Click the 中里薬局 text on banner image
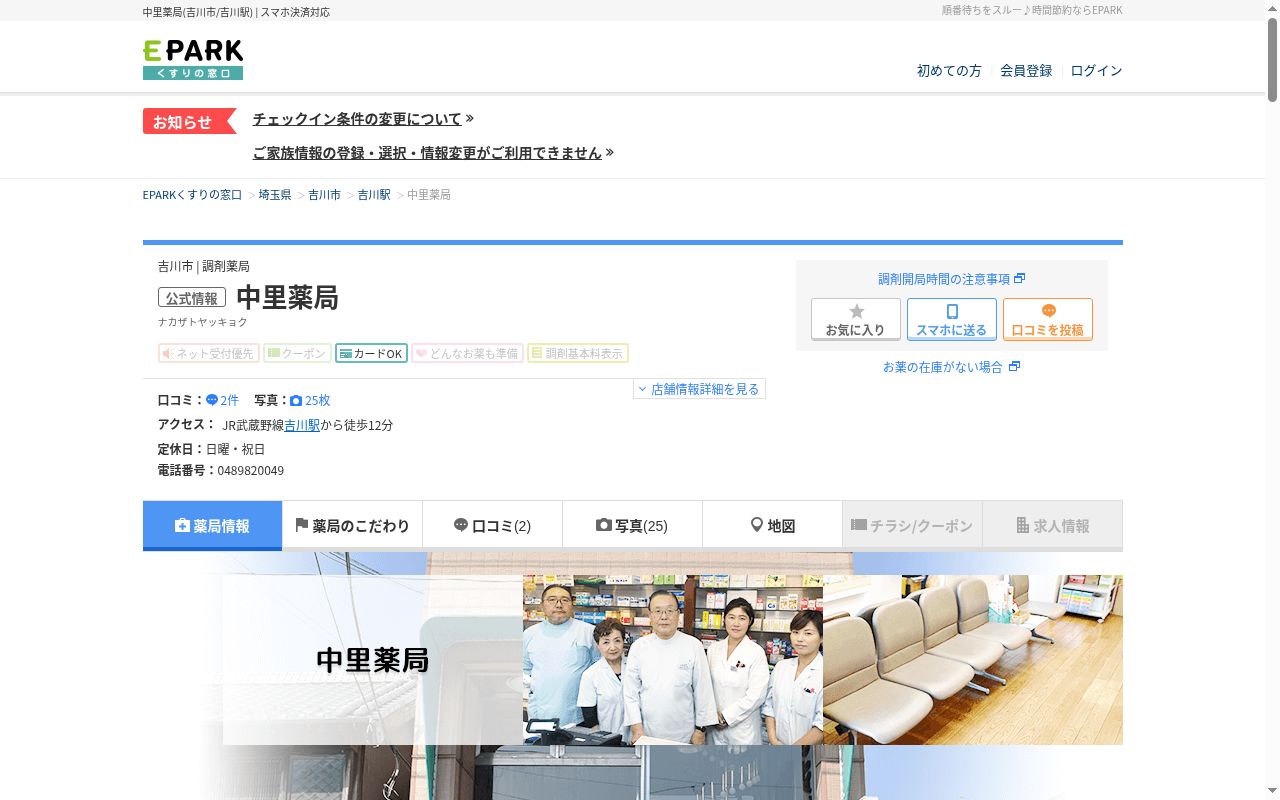The height and width of the screenshot is (800, 1280). click(373, 660)
